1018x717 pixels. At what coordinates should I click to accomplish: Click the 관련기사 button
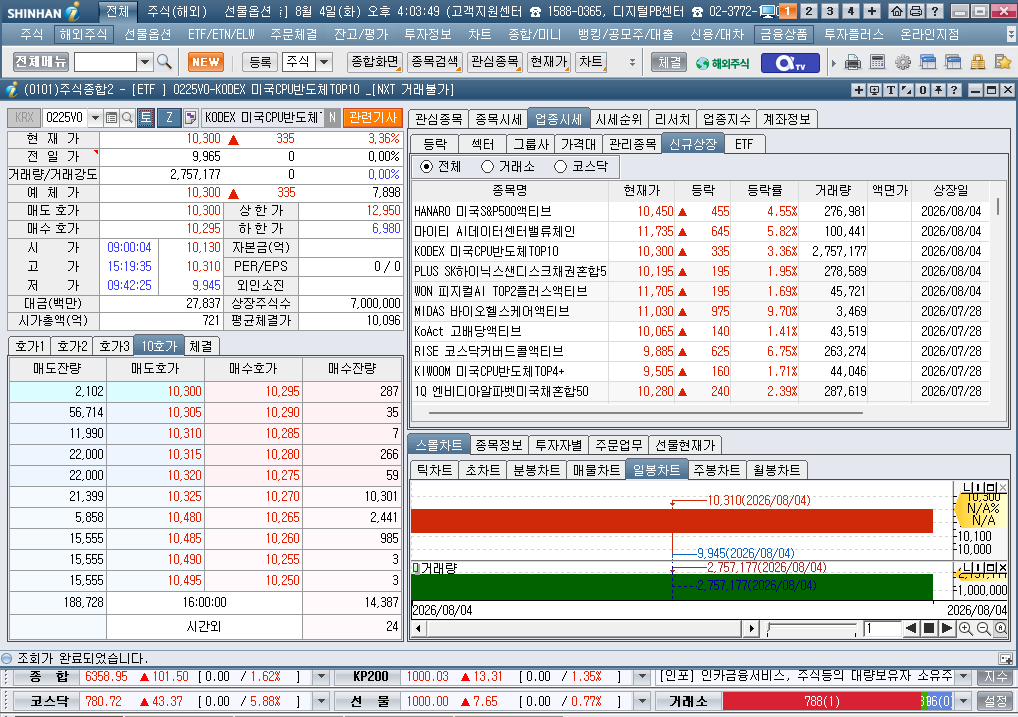tap(373, 118)
